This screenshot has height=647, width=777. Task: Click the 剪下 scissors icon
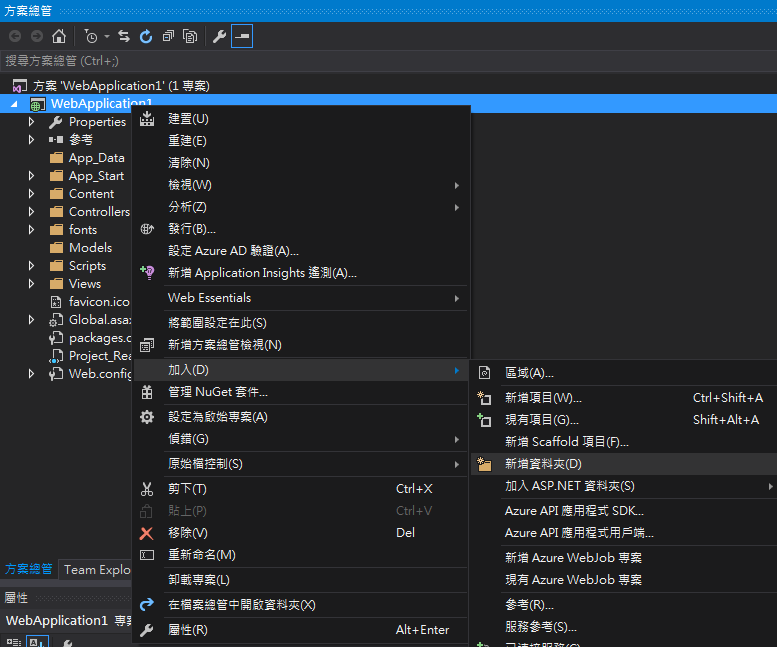(147, 489)
